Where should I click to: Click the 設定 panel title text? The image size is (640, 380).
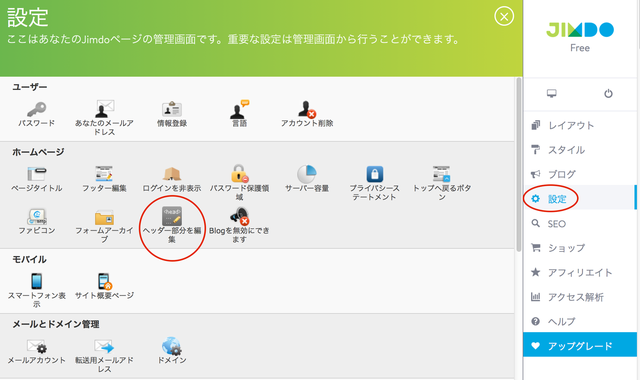coord(28,17)
